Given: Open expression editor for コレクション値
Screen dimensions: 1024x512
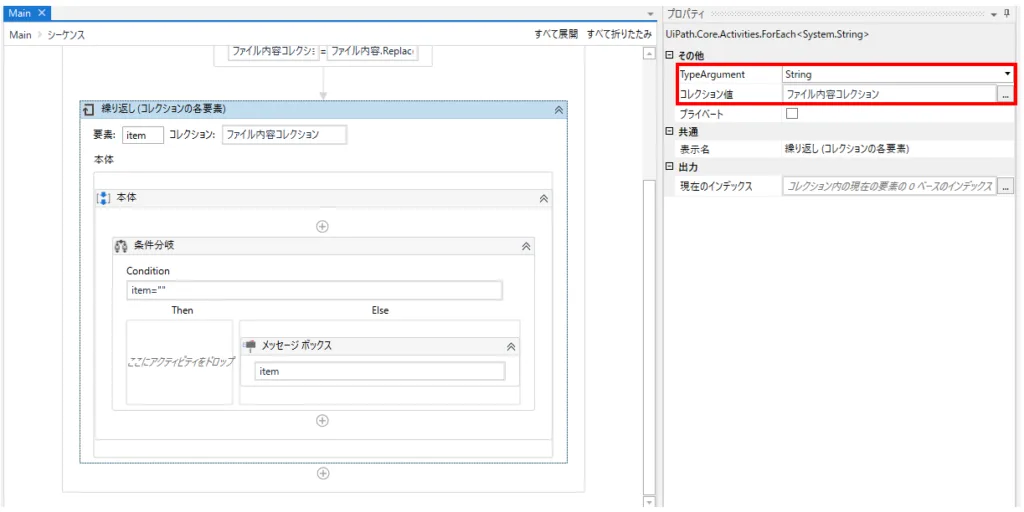Looking at the screenshot, I should pos(1006,94).
